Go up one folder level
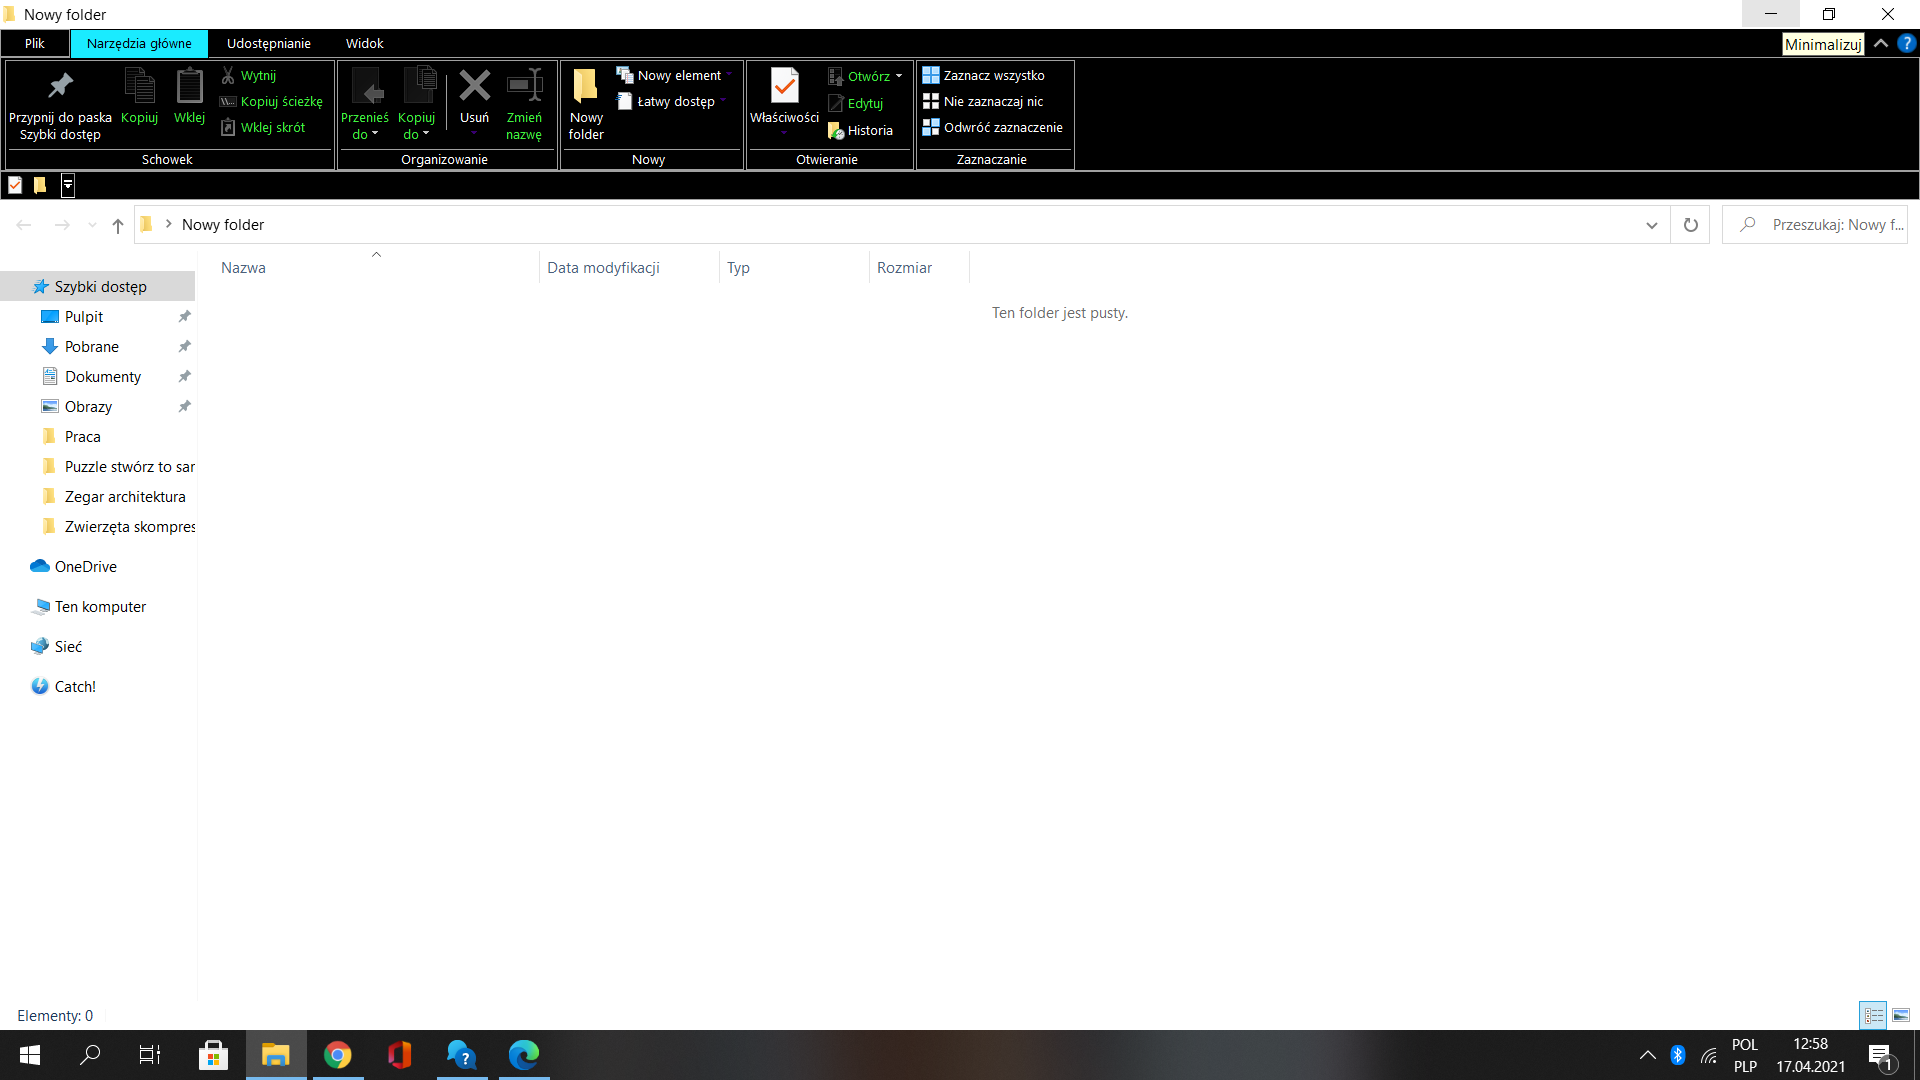Image resolution: width=1920 pixels, height=1080 pixels. pyautogui.click(x=118, y=225)
